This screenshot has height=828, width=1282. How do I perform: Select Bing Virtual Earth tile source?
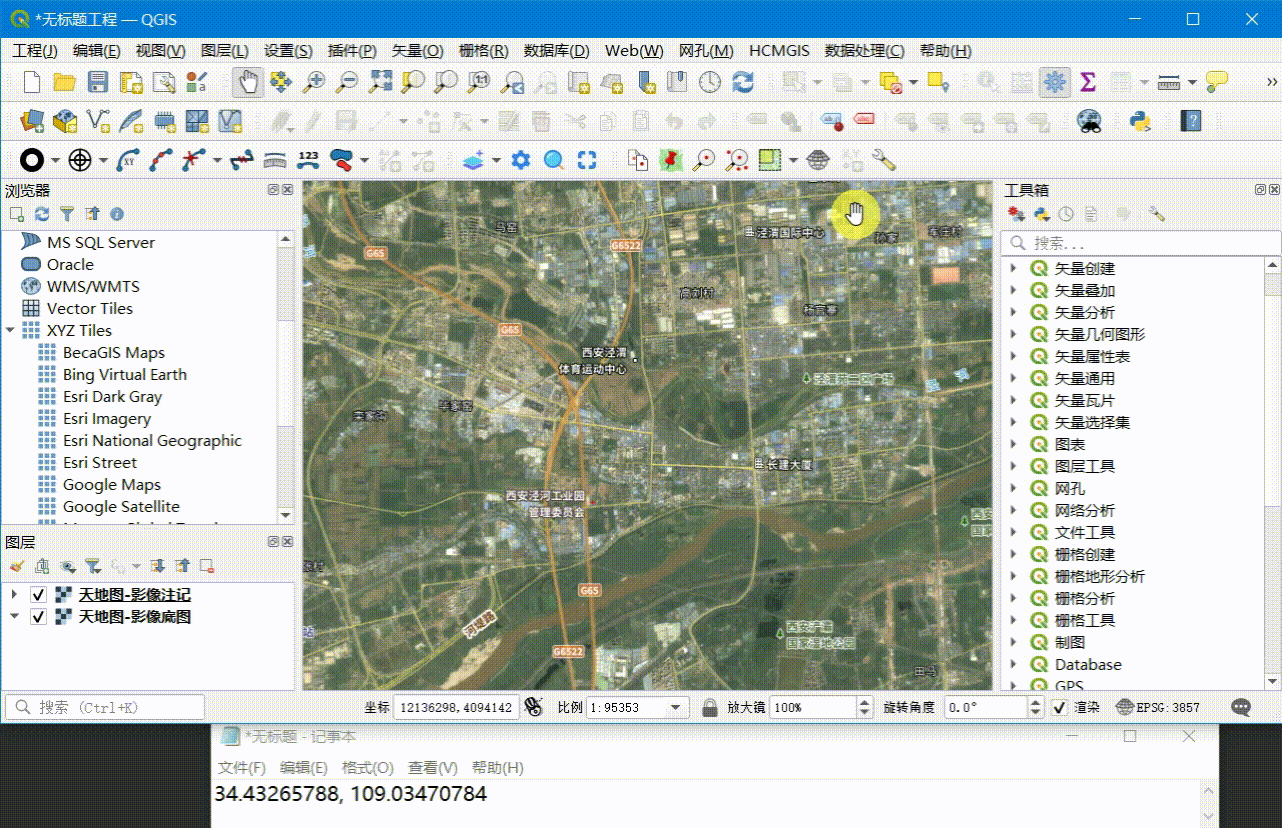(125, 374)
